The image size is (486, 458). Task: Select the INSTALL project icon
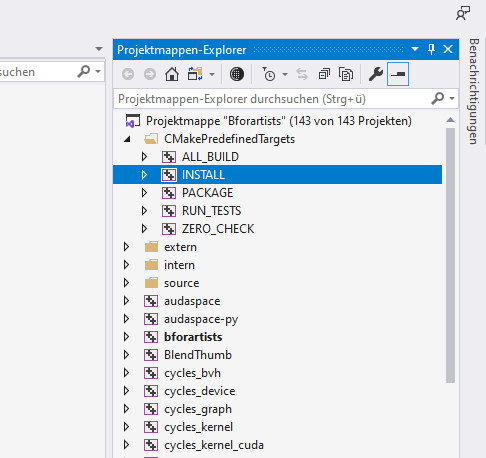tap(169, 175)
